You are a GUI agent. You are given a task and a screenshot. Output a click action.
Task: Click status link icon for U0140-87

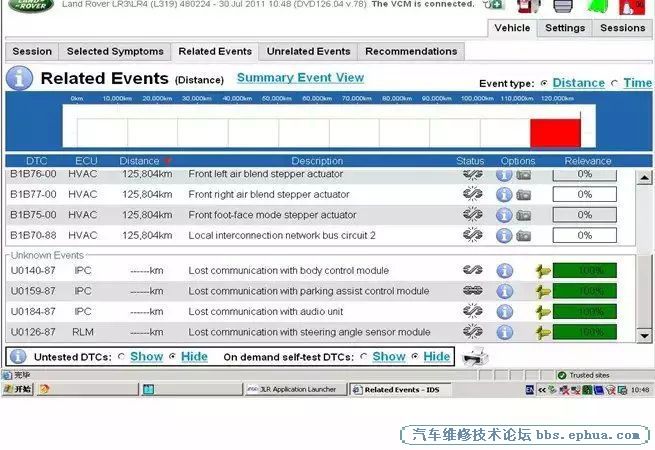pos(472,270)
